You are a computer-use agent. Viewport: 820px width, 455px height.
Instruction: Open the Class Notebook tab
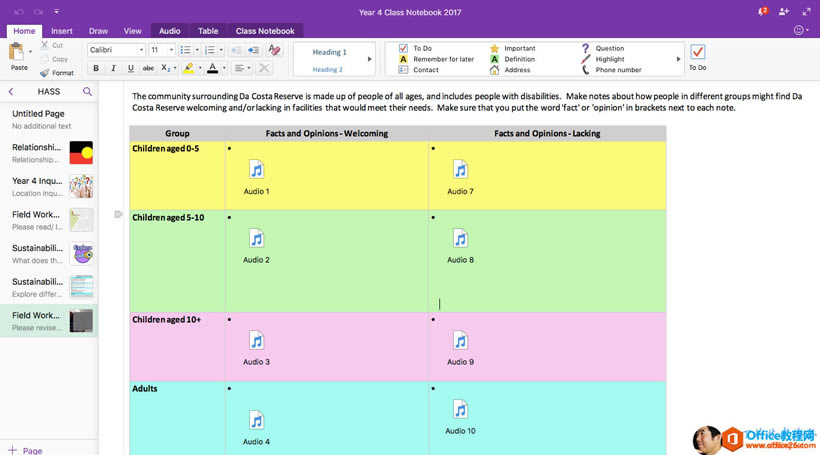[265, 31]
